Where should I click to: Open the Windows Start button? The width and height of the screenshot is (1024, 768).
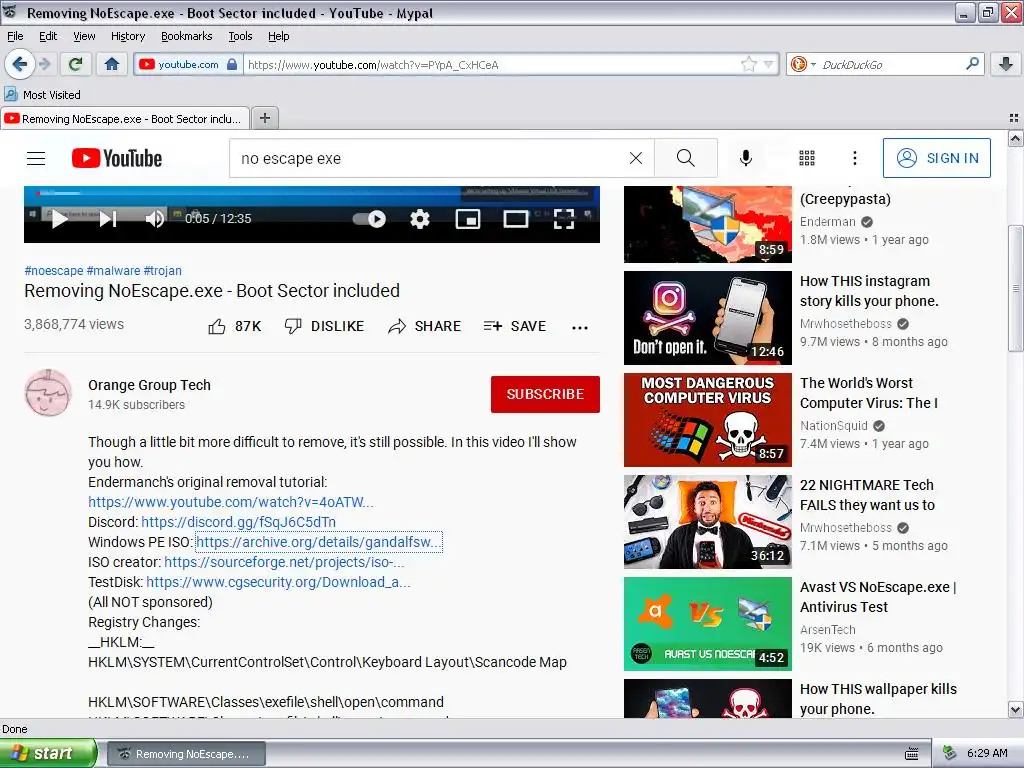[x=48, y=753]
